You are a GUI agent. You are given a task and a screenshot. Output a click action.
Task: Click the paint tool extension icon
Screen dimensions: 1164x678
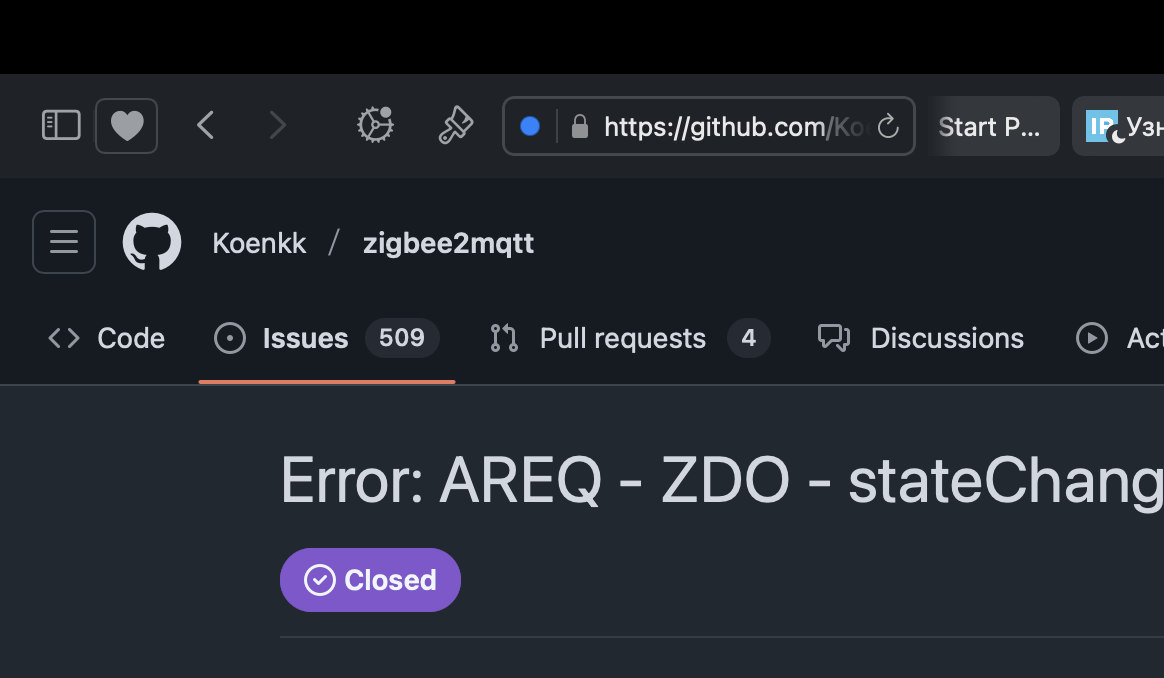456,126
